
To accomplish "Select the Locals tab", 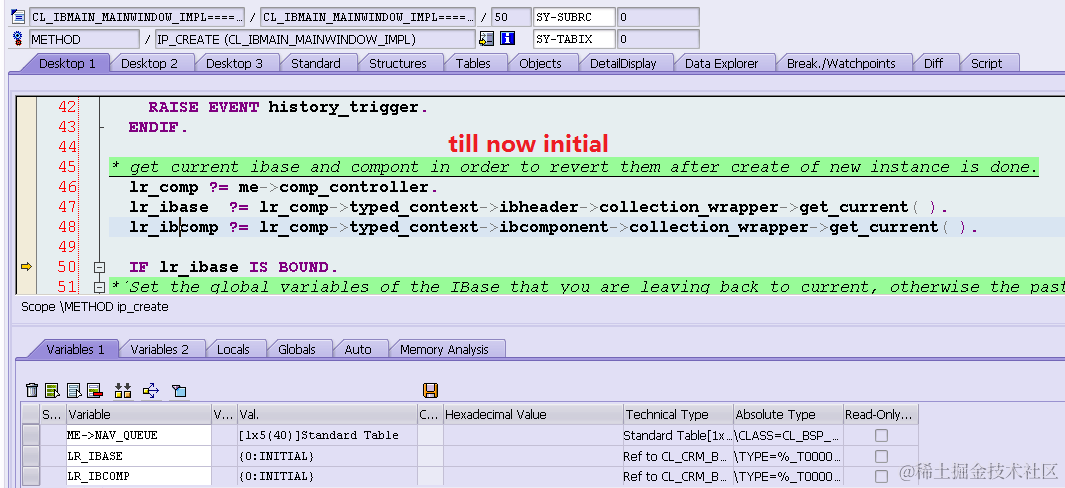I will coord(233,349).
